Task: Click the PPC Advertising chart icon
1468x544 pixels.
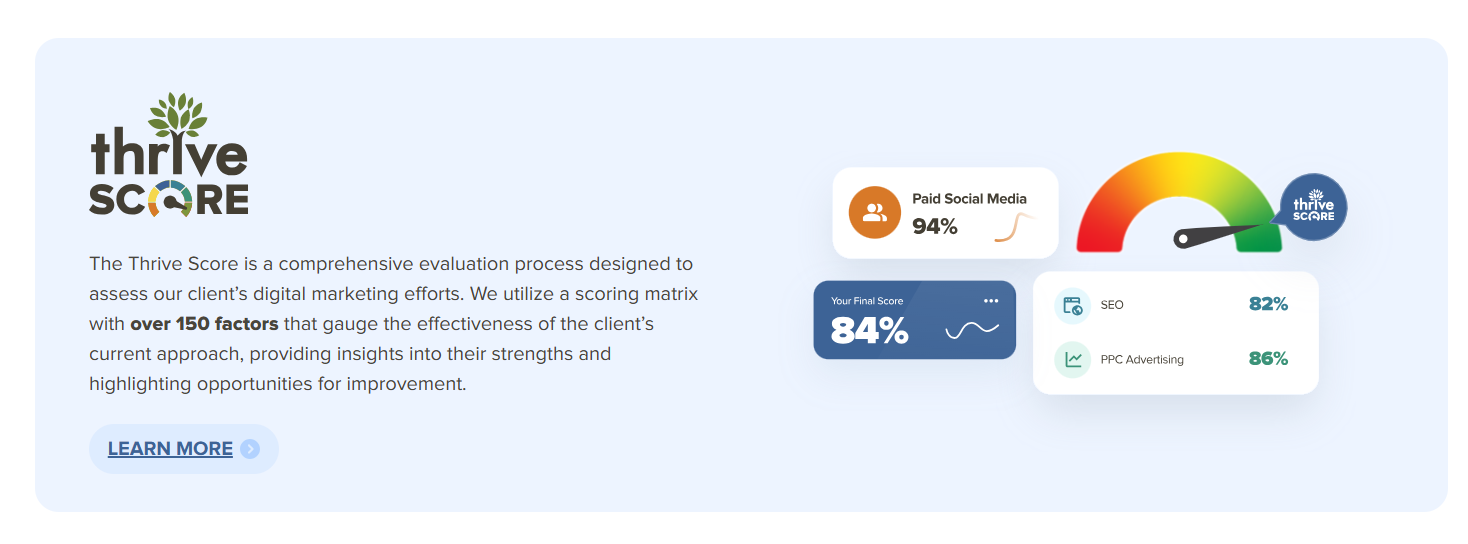Action: click(x=1073, y=359)
